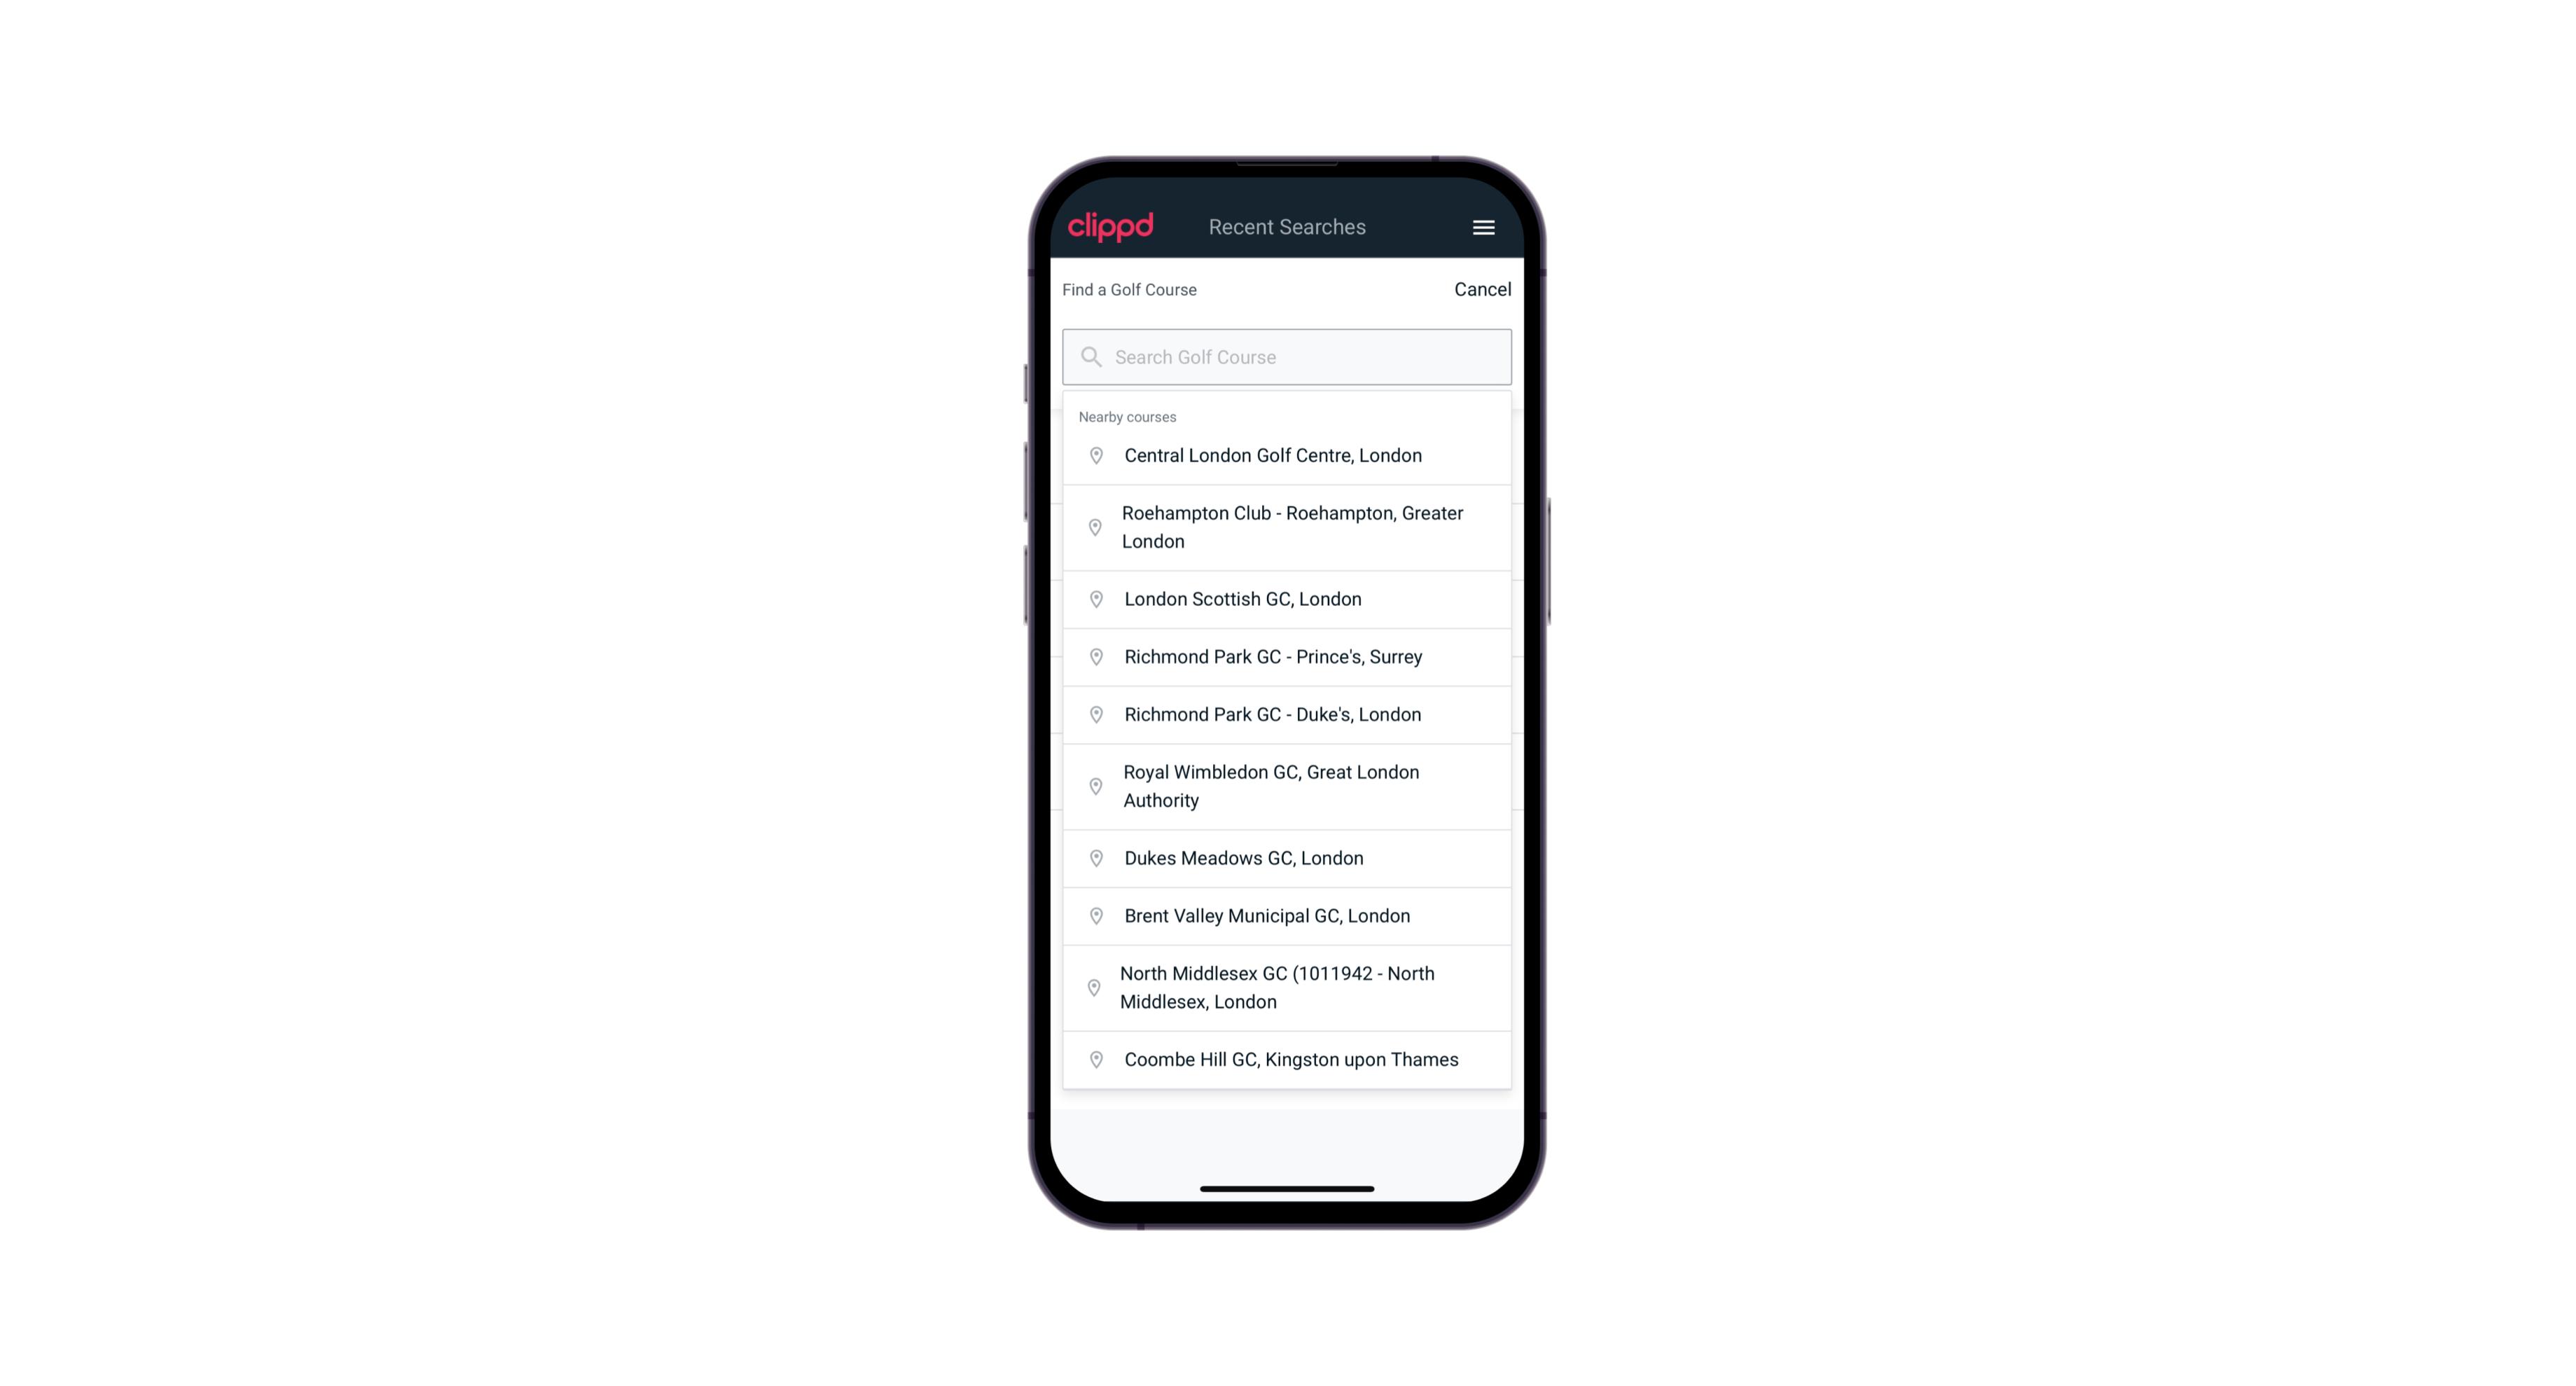Select London Scottish GC London
The width and height of the screenshot is (2576, 1386).
pos(1288,599)
